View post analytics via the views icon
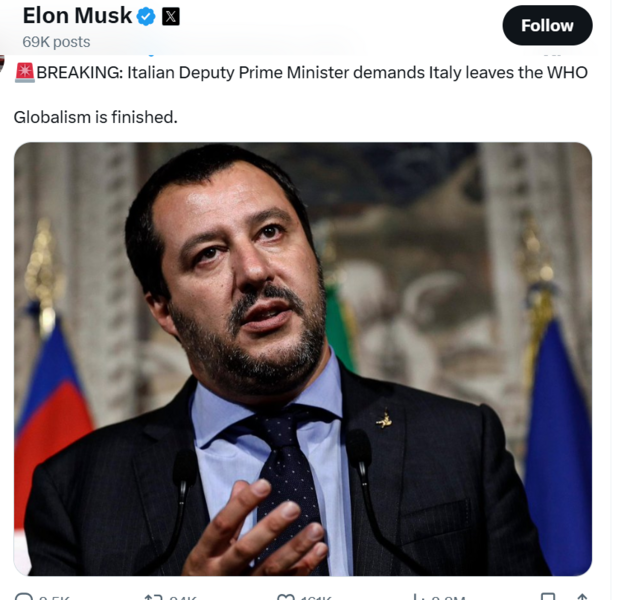The width and height of the screenshot is (621, 600). (x=416, y=597)
